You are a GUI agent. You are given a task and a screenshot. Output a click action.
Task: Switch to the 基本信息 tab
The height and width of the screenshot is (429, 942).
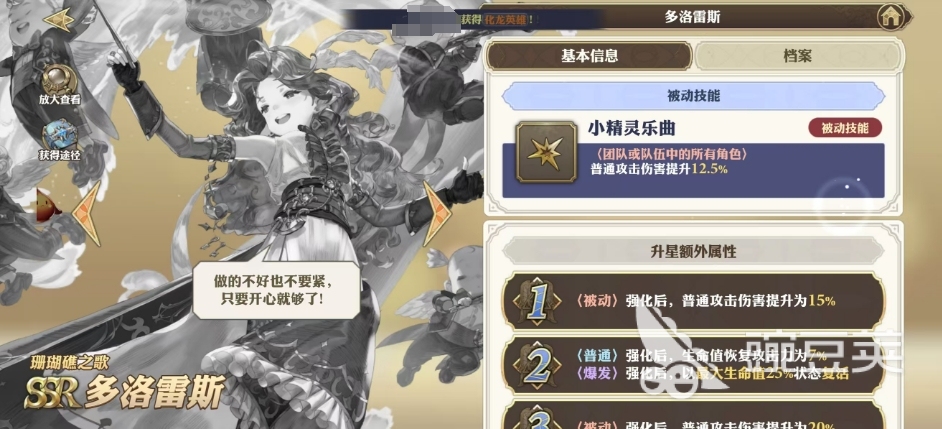point(589,56)
